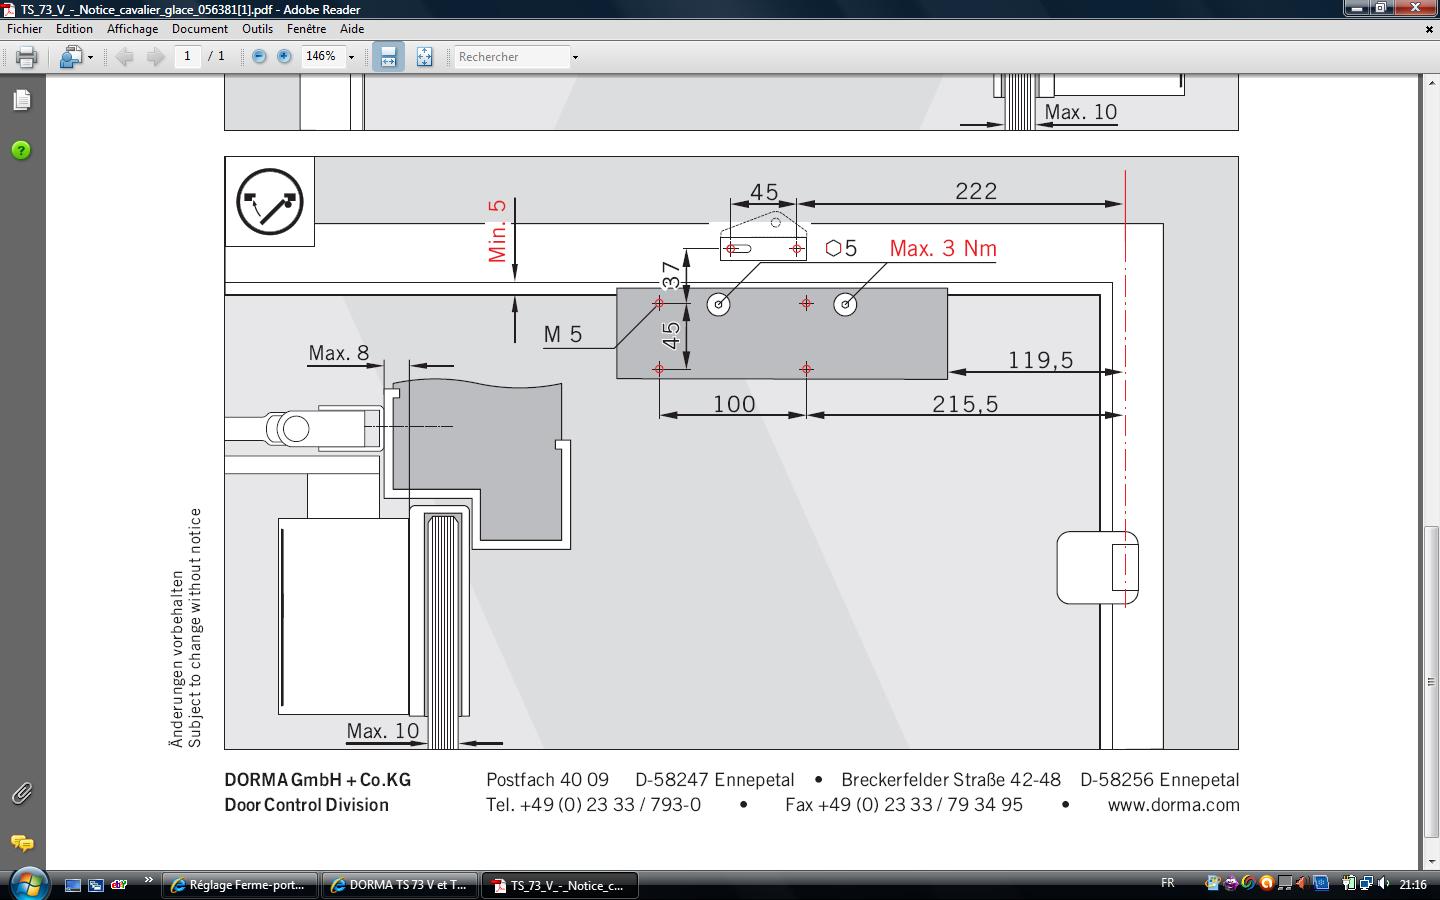Image resolution: width=1440 pixels, height=900 pixels.
Task: Go to next page arrow
Action: pos(155,57)
